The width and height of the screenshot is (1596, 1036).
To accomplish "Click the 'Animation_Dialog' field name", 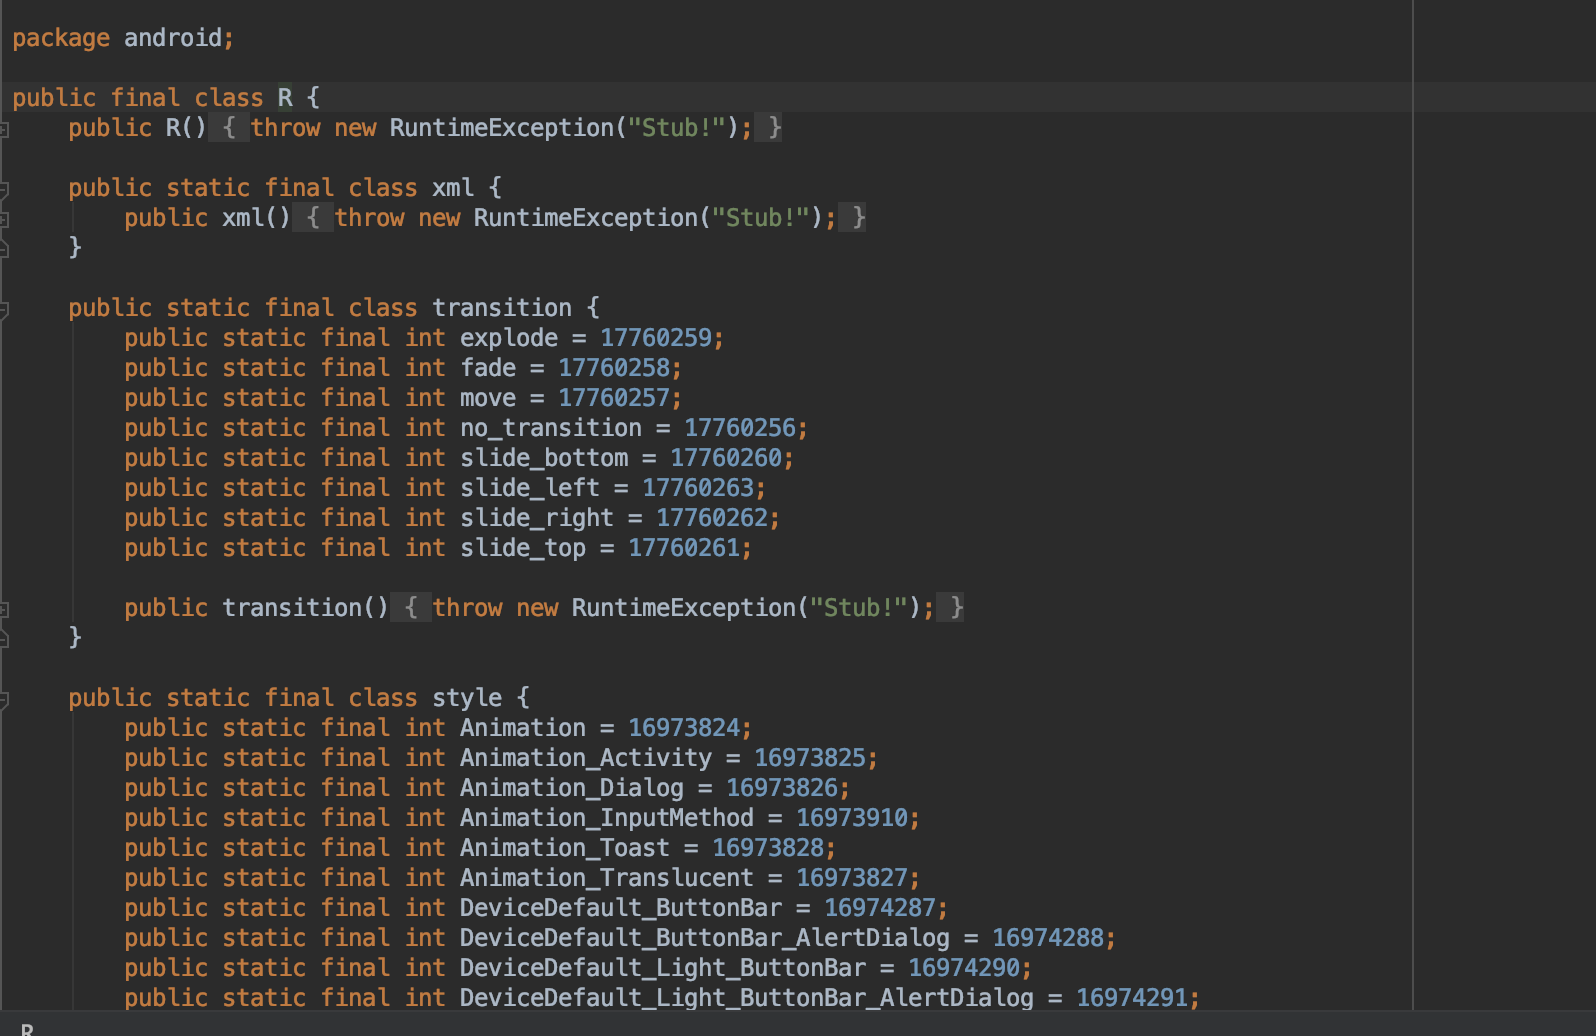I will coord(572,788).
